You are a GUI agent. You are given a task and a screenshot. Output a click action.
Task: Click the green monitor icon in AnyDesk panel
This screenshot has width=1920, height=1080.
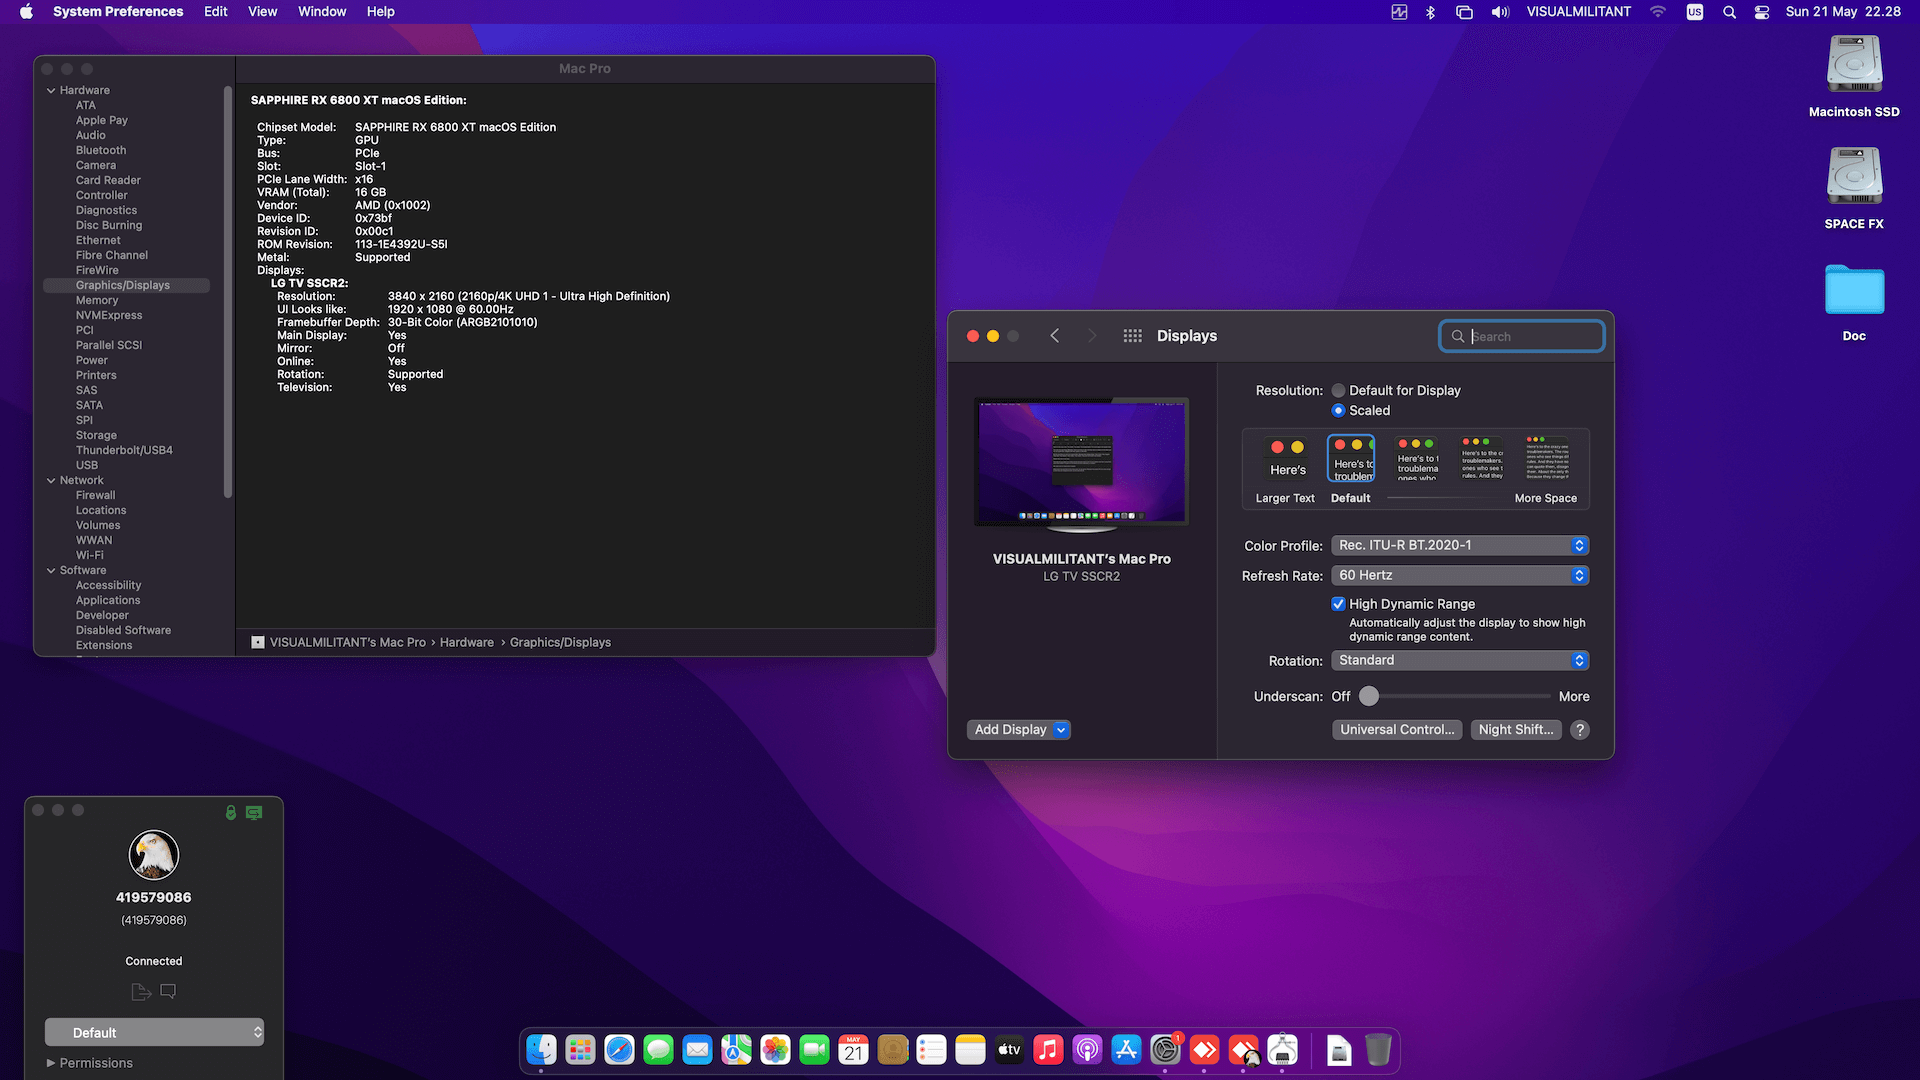254,813
